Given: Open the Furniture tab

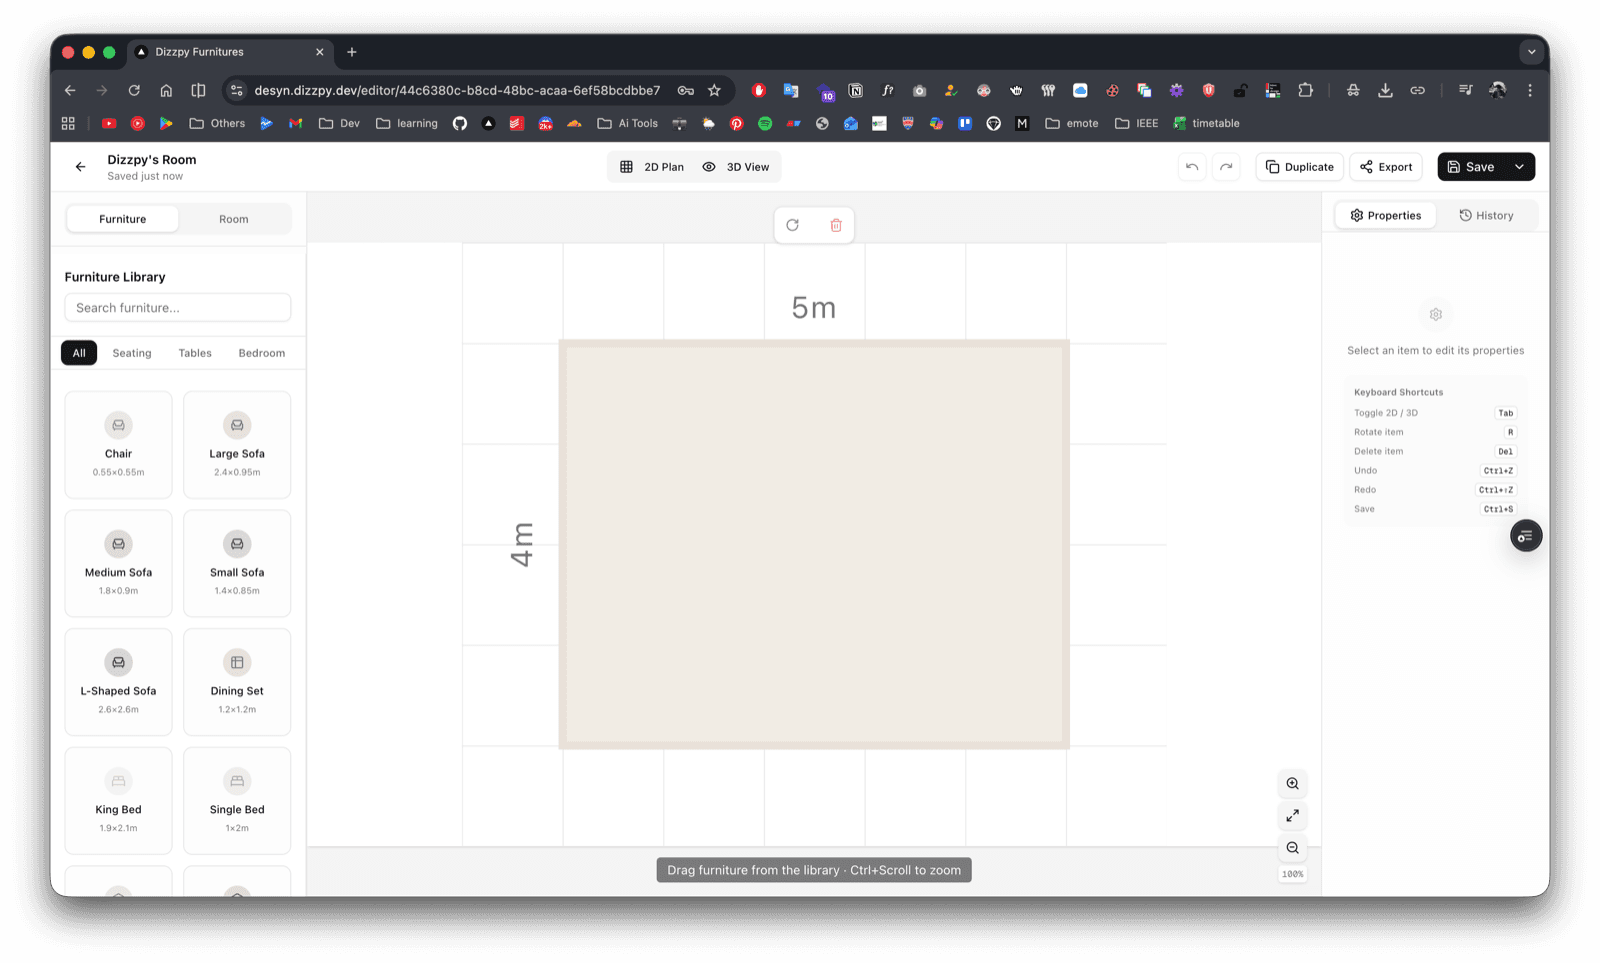Looking at the screenshot, I should (122, 219).
